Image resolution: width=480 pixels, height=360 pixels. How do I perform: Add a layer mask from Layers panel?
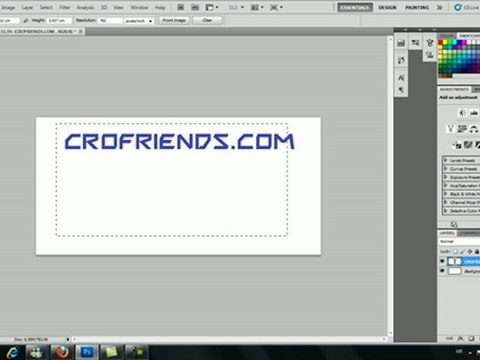tap(471, 339)
